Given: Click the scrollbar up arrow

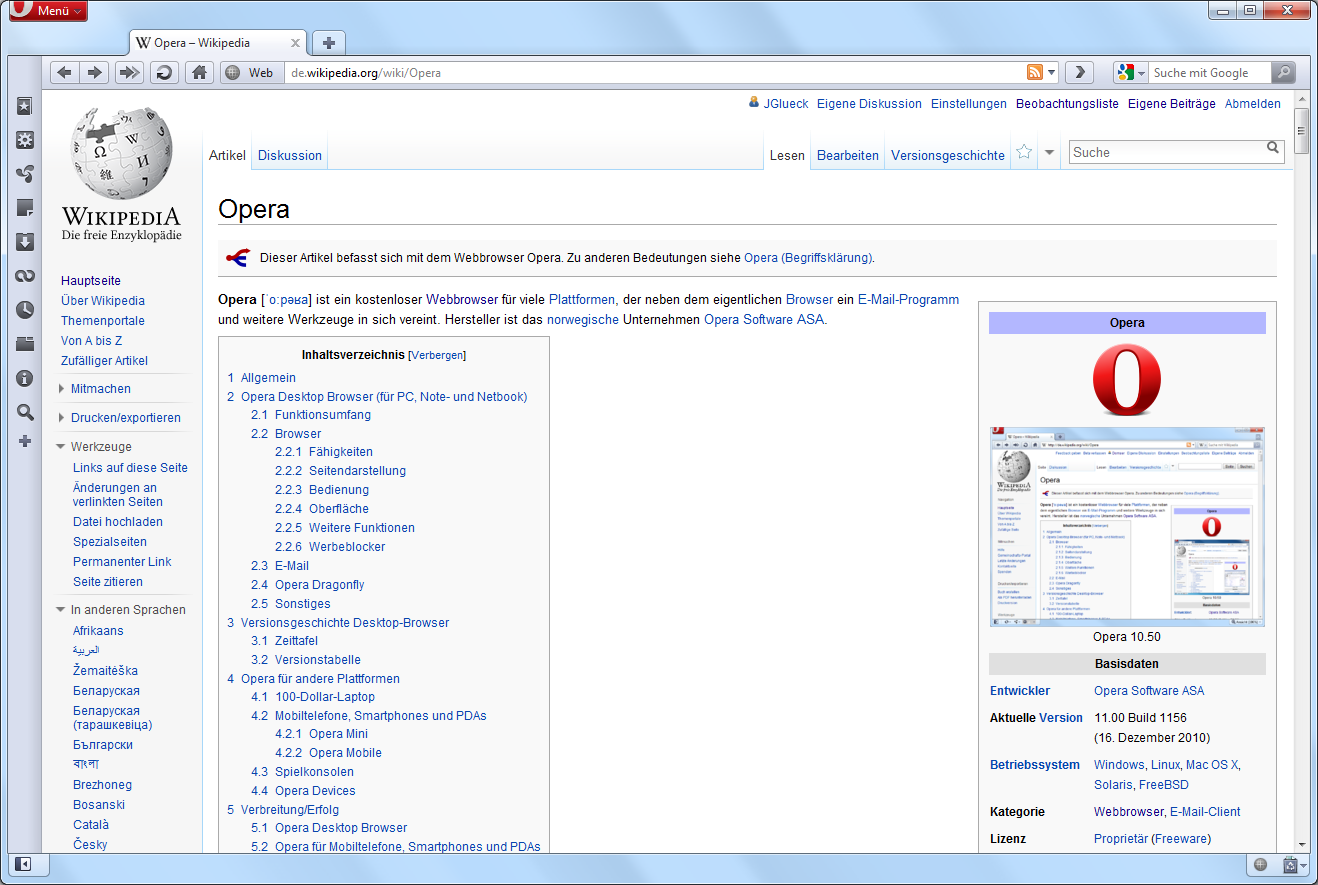Looking at the screenshot, I should point(1301,98).
